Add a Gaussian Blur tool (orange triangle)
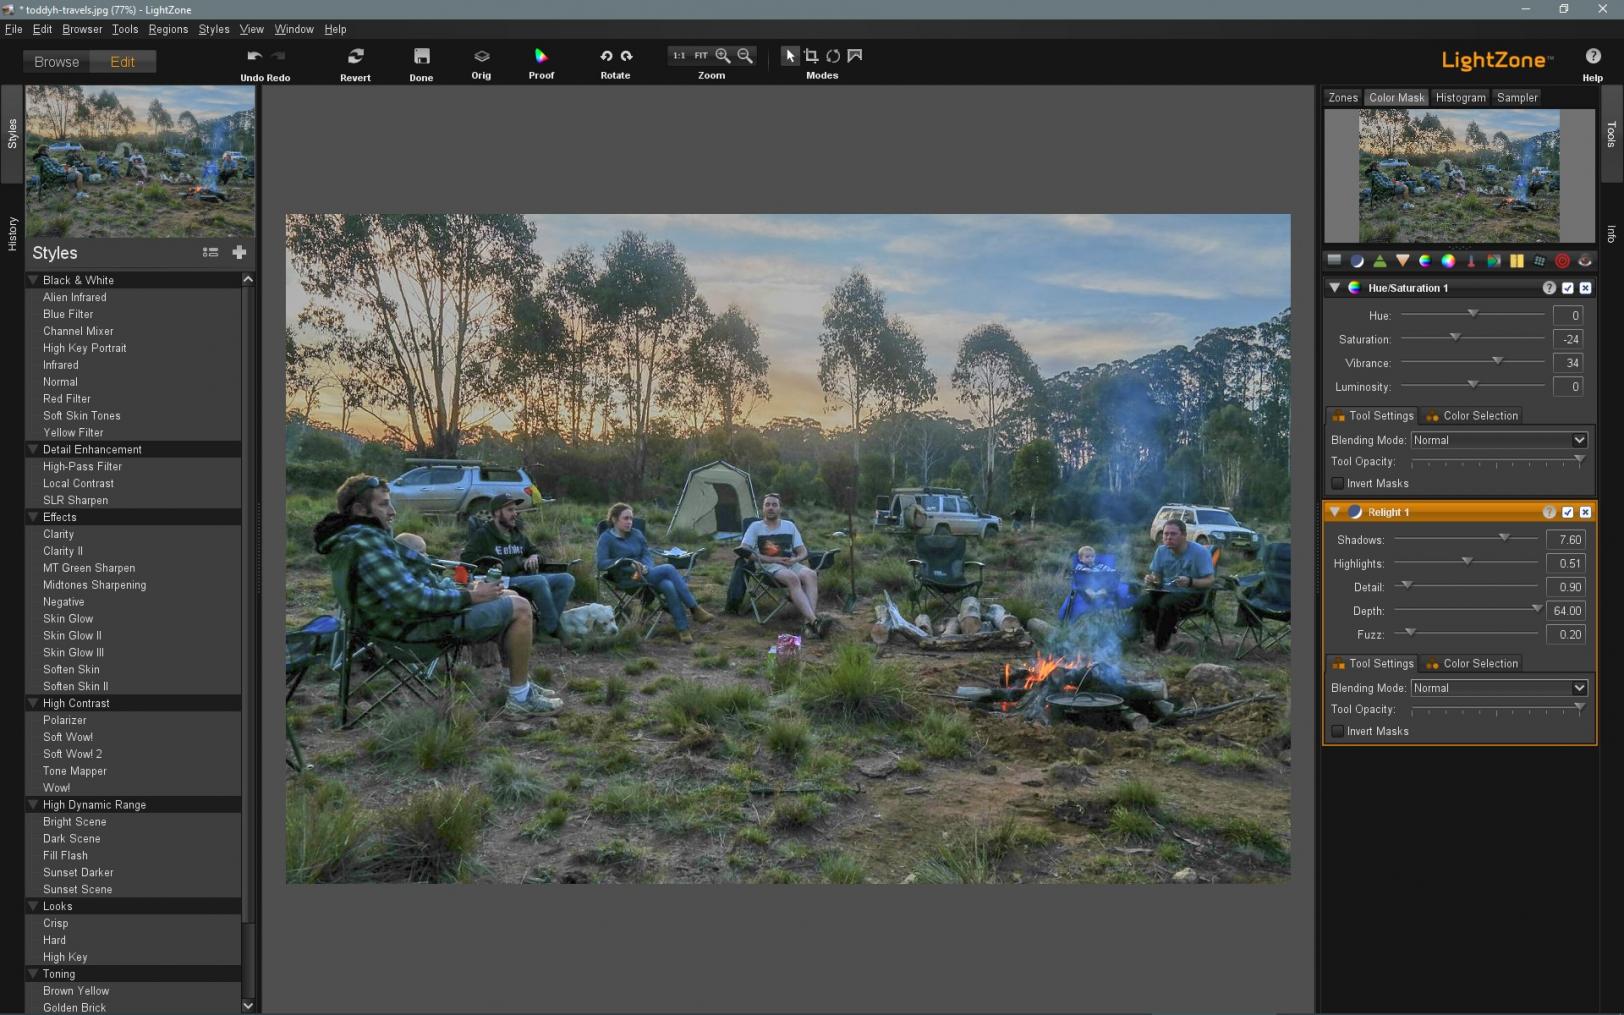Screen dimensions: 1624x1015 pos(1403,260)
